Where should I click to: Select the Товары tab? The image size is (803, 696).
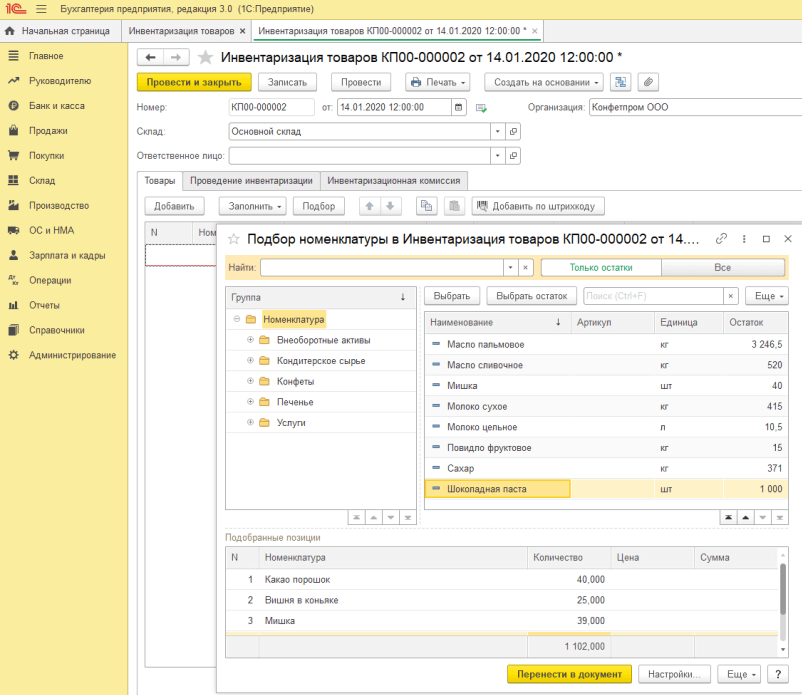160,180
